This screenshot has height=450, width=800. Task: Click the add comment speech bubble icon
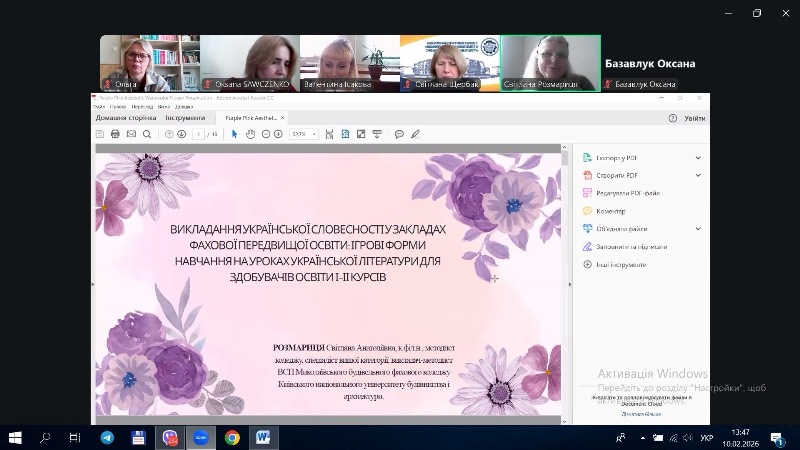click(399, 134)
